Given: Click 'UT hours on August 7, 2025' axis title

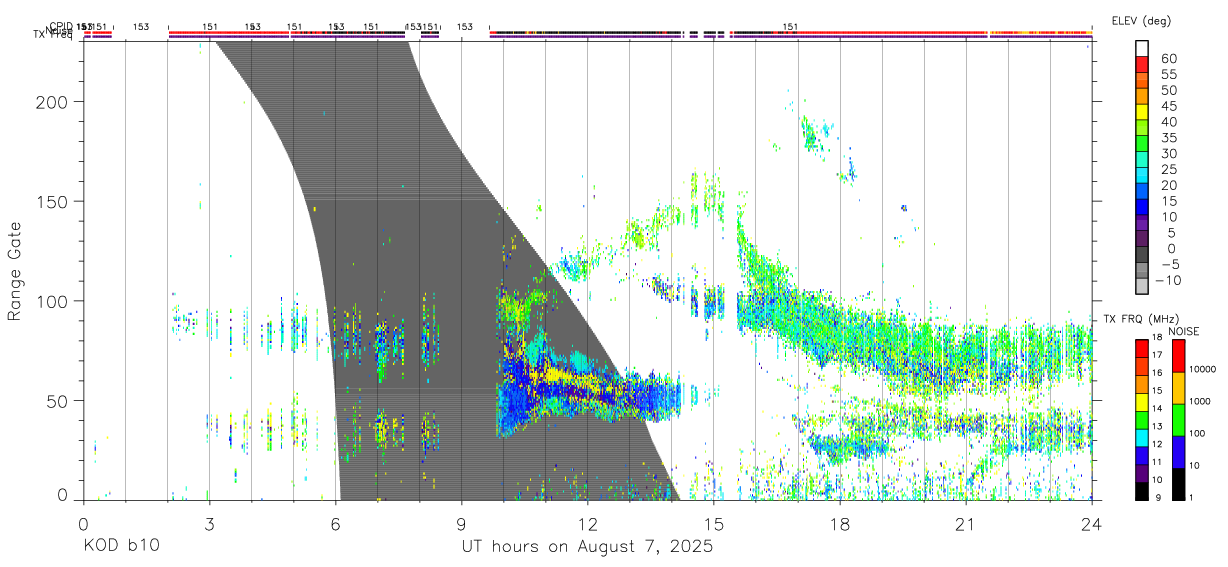Looking at the screenshot, I should click(x=587, y=546).
